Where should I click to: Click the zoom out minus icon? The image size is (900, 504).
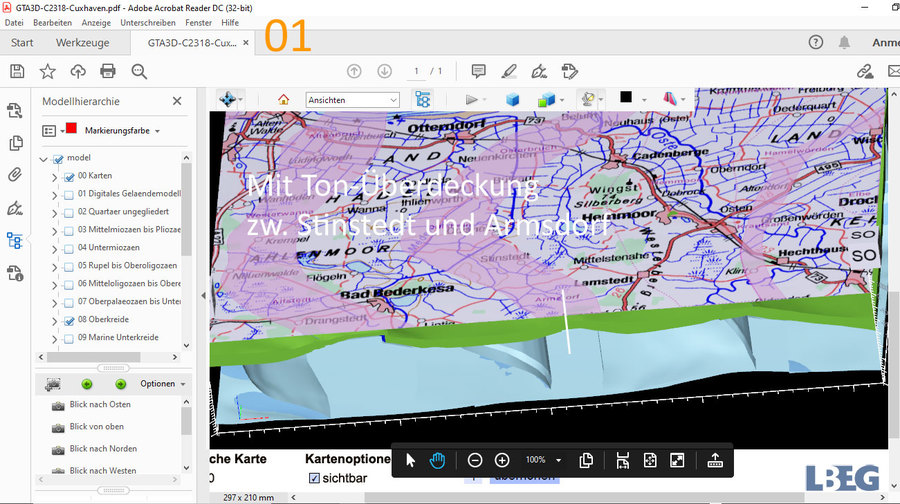[475, 460]
